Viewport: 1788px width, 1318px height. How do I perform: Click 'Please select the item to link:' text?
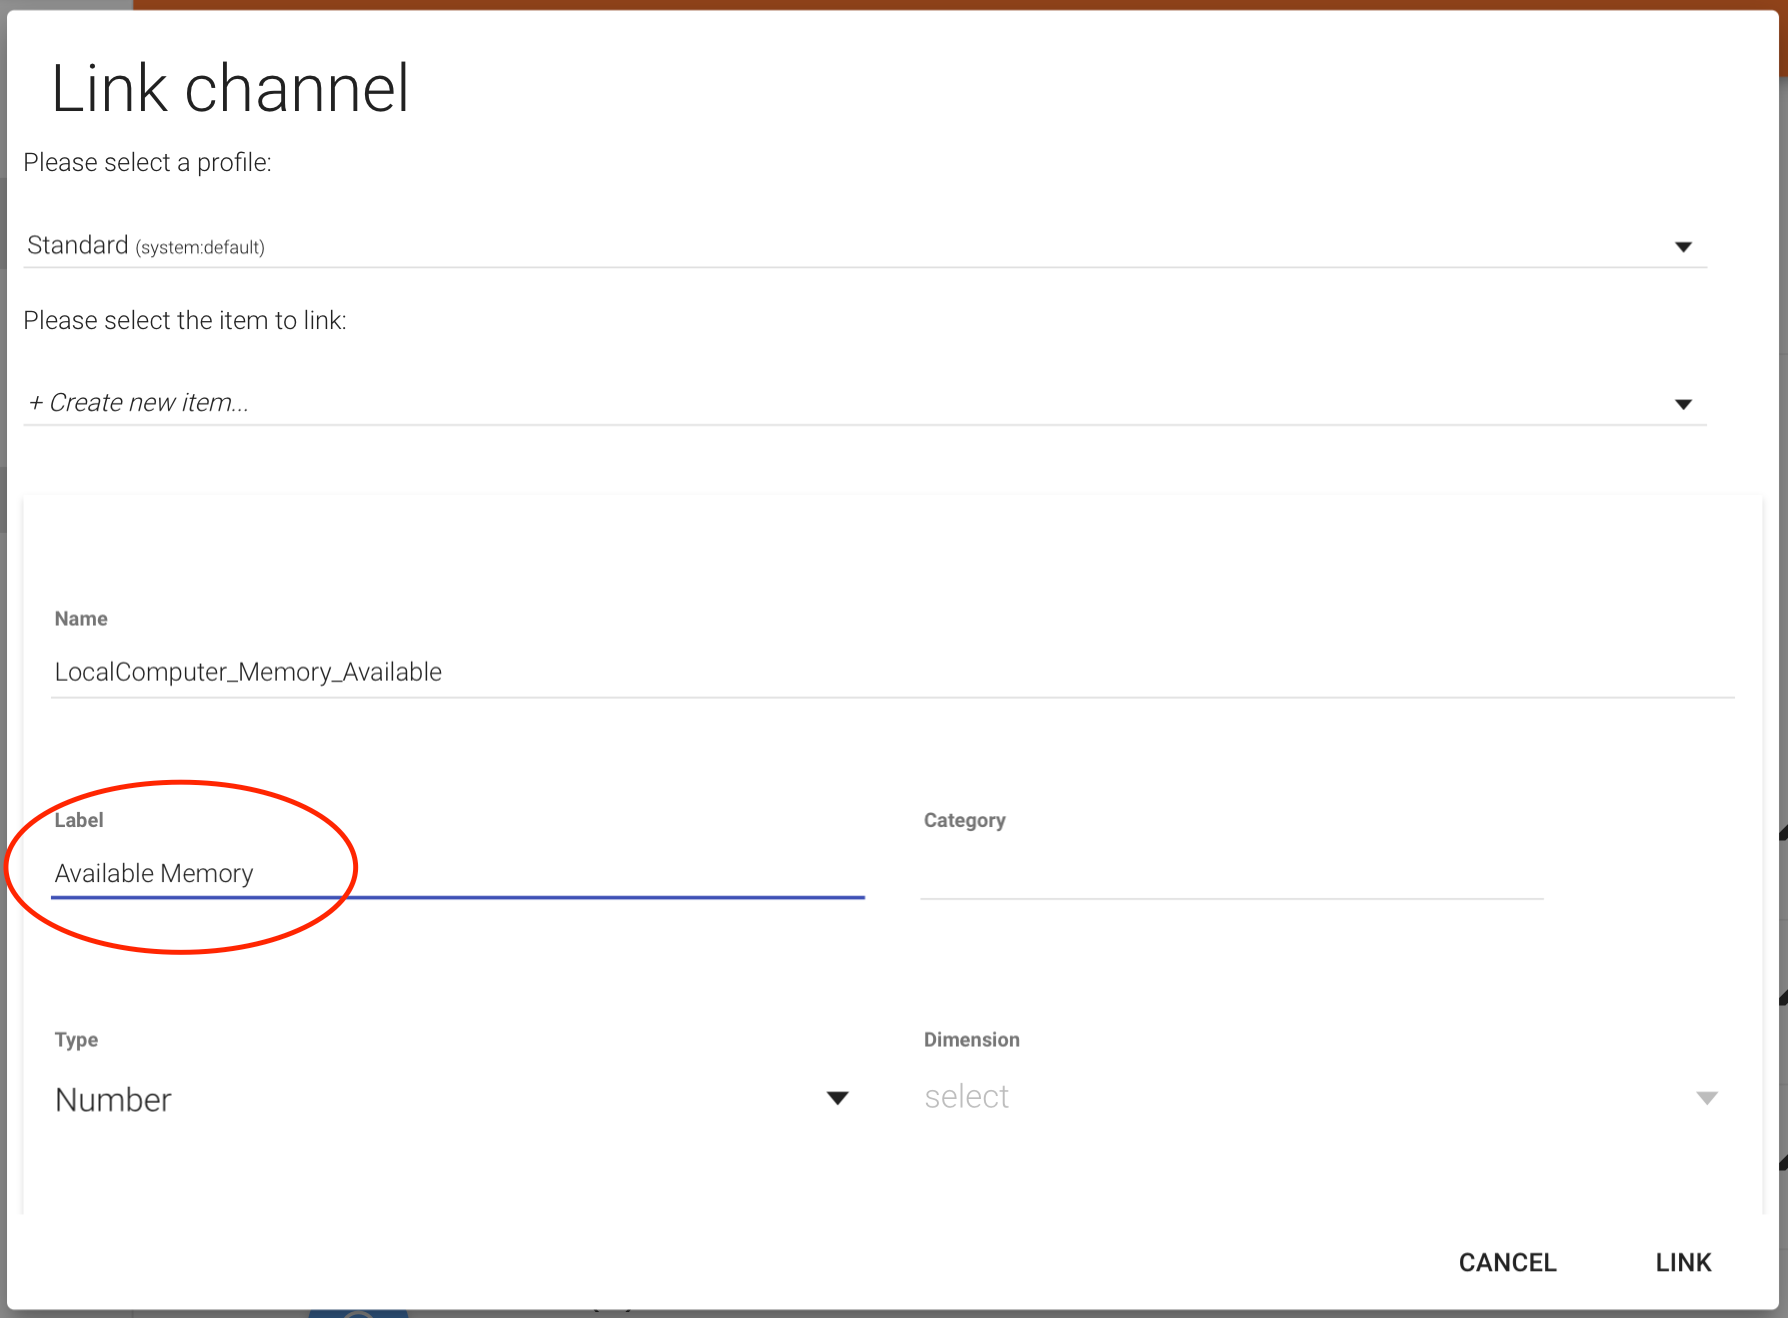click(185, 320)
